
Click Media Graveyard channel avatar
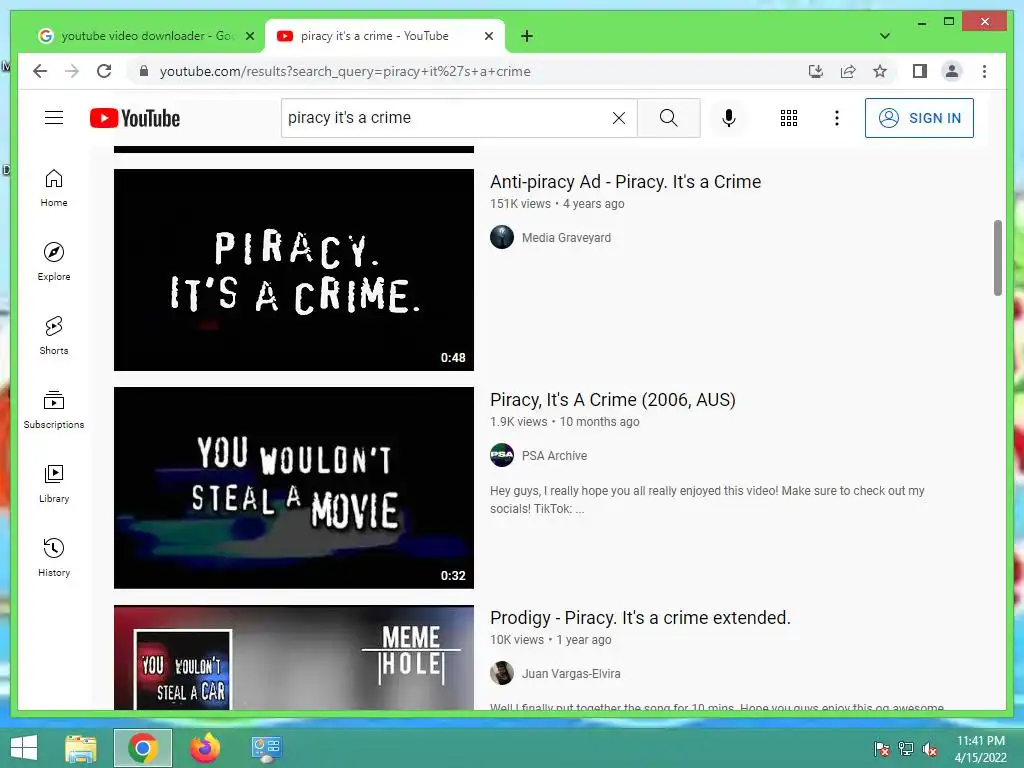pos(502,237)
